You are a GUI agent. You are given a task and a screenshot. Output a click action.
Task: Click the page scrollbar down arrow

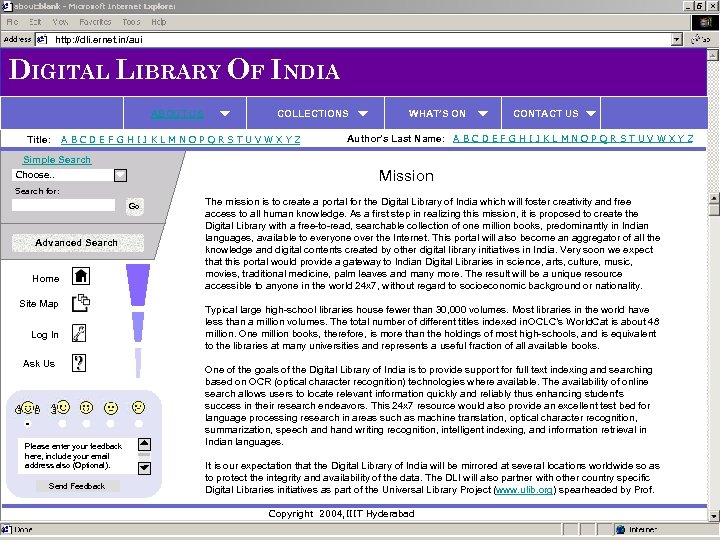tap(713, 516)
